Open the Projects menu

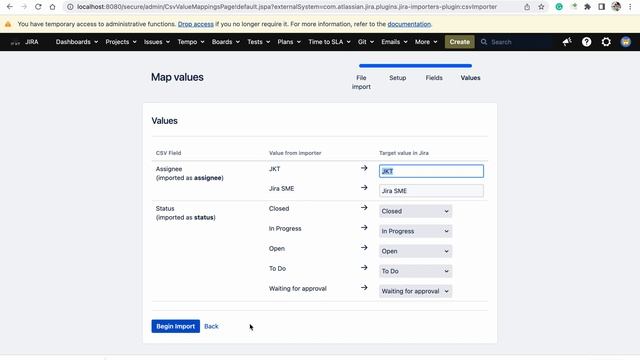[121, 42]
